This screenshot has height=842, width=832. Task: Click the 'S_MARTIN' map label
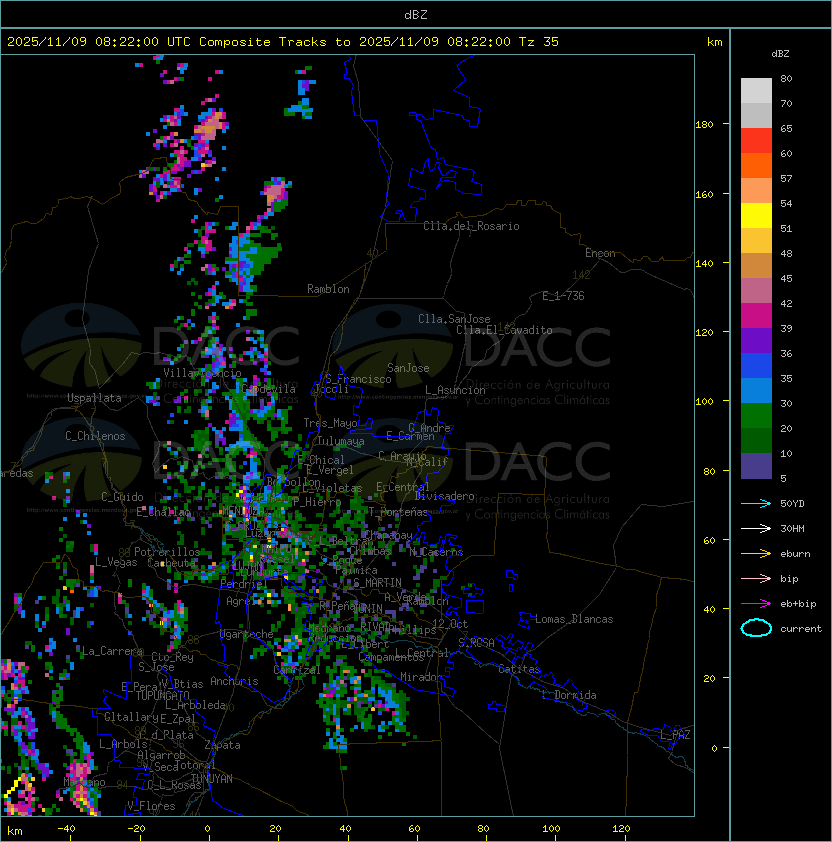[x=378, y=583]
